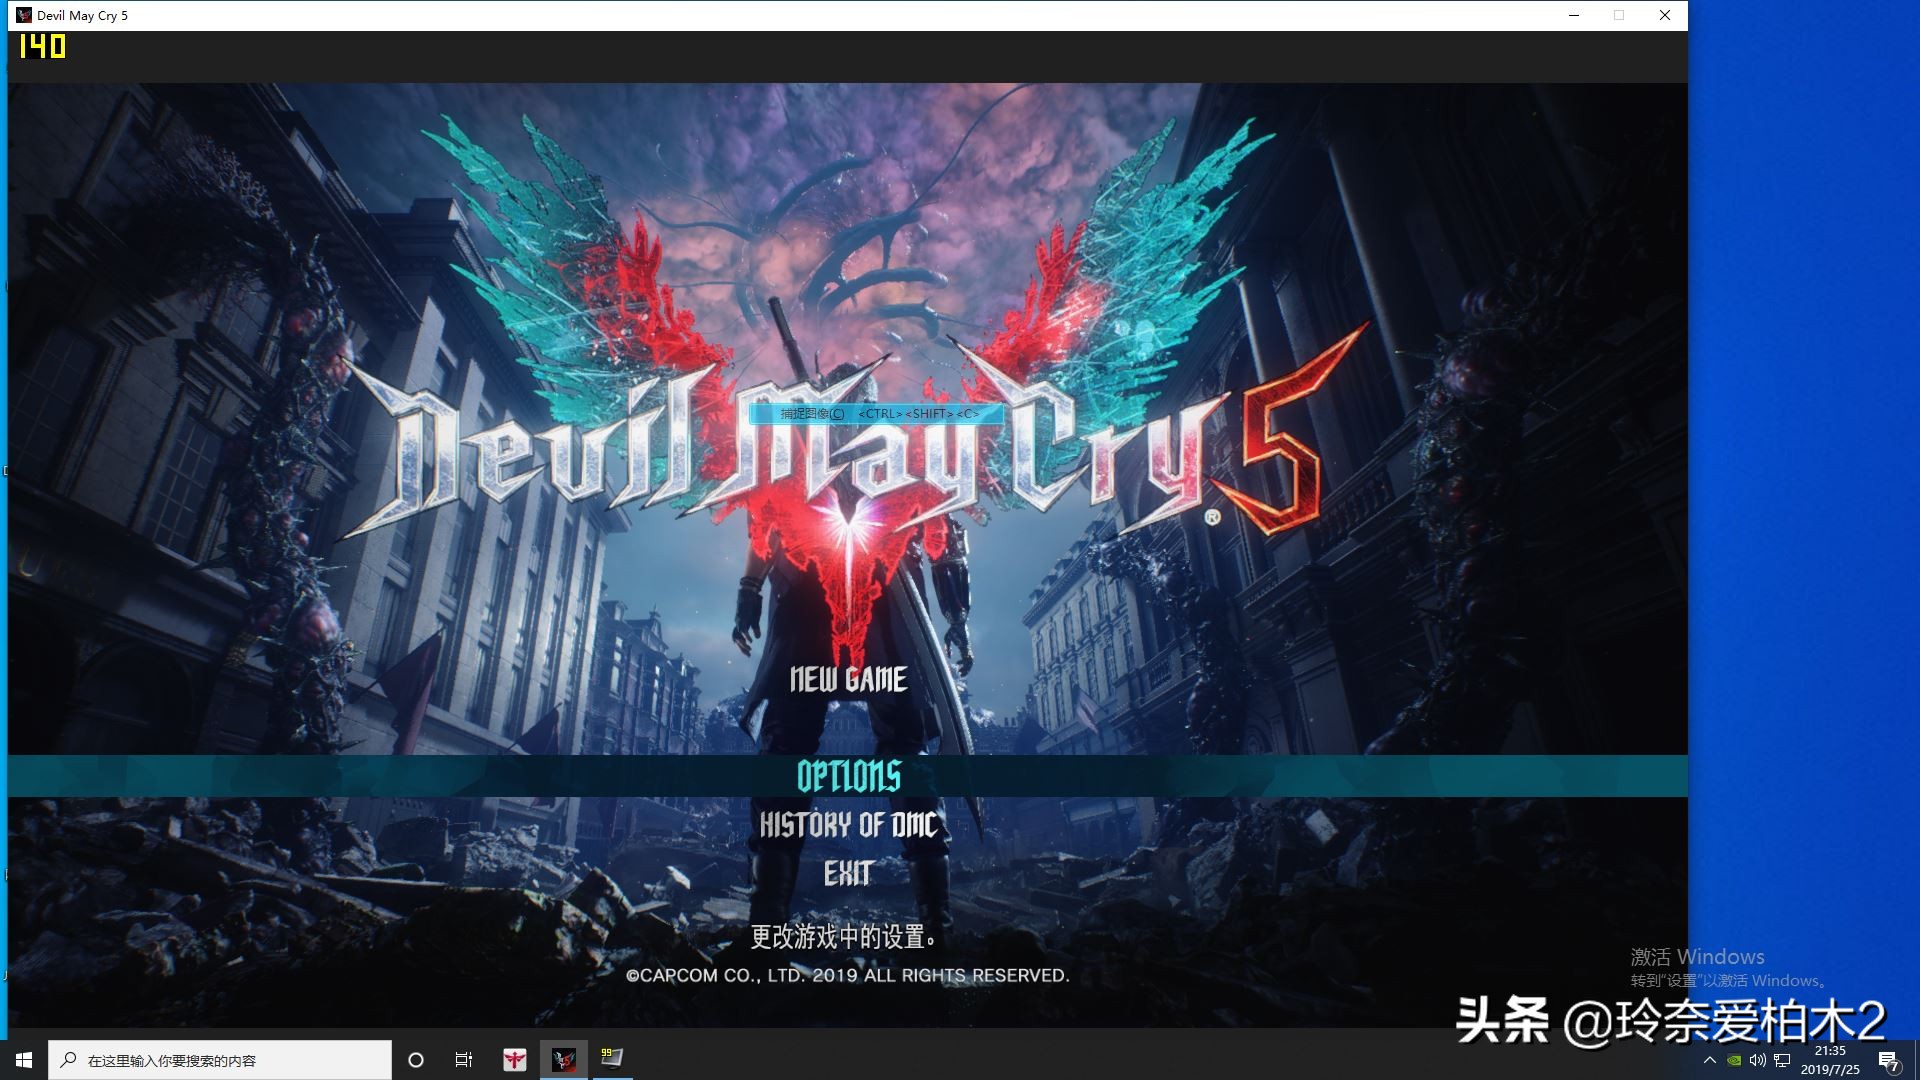Minimize the Devil May Cry 5 window
1920x1080 pixels.
1574,15
